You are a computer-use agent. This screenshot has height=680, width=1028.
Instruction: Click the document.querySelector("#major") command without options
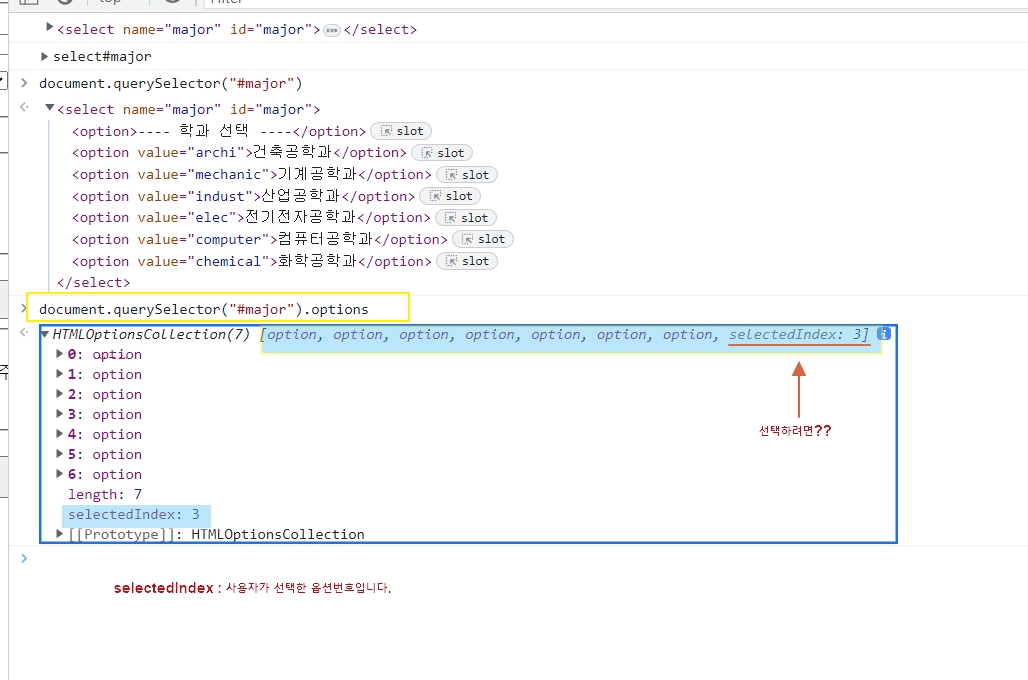click(170, 83)
